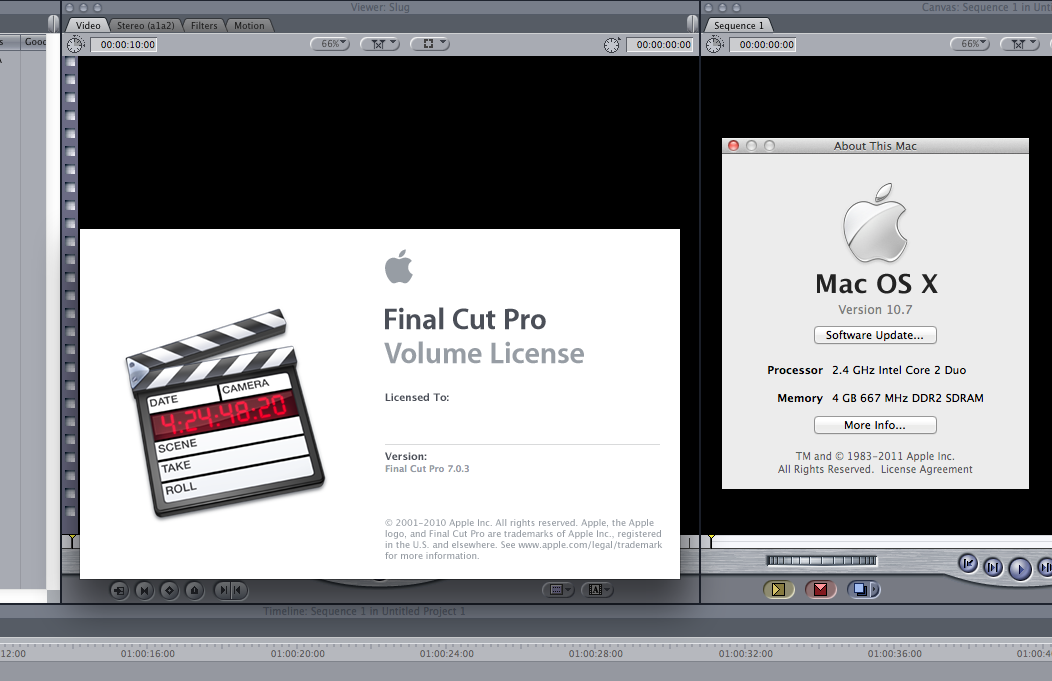Go to previous edit in the Canvas transport
This screenshot has height=681, width=1052.
coord(967,564)
